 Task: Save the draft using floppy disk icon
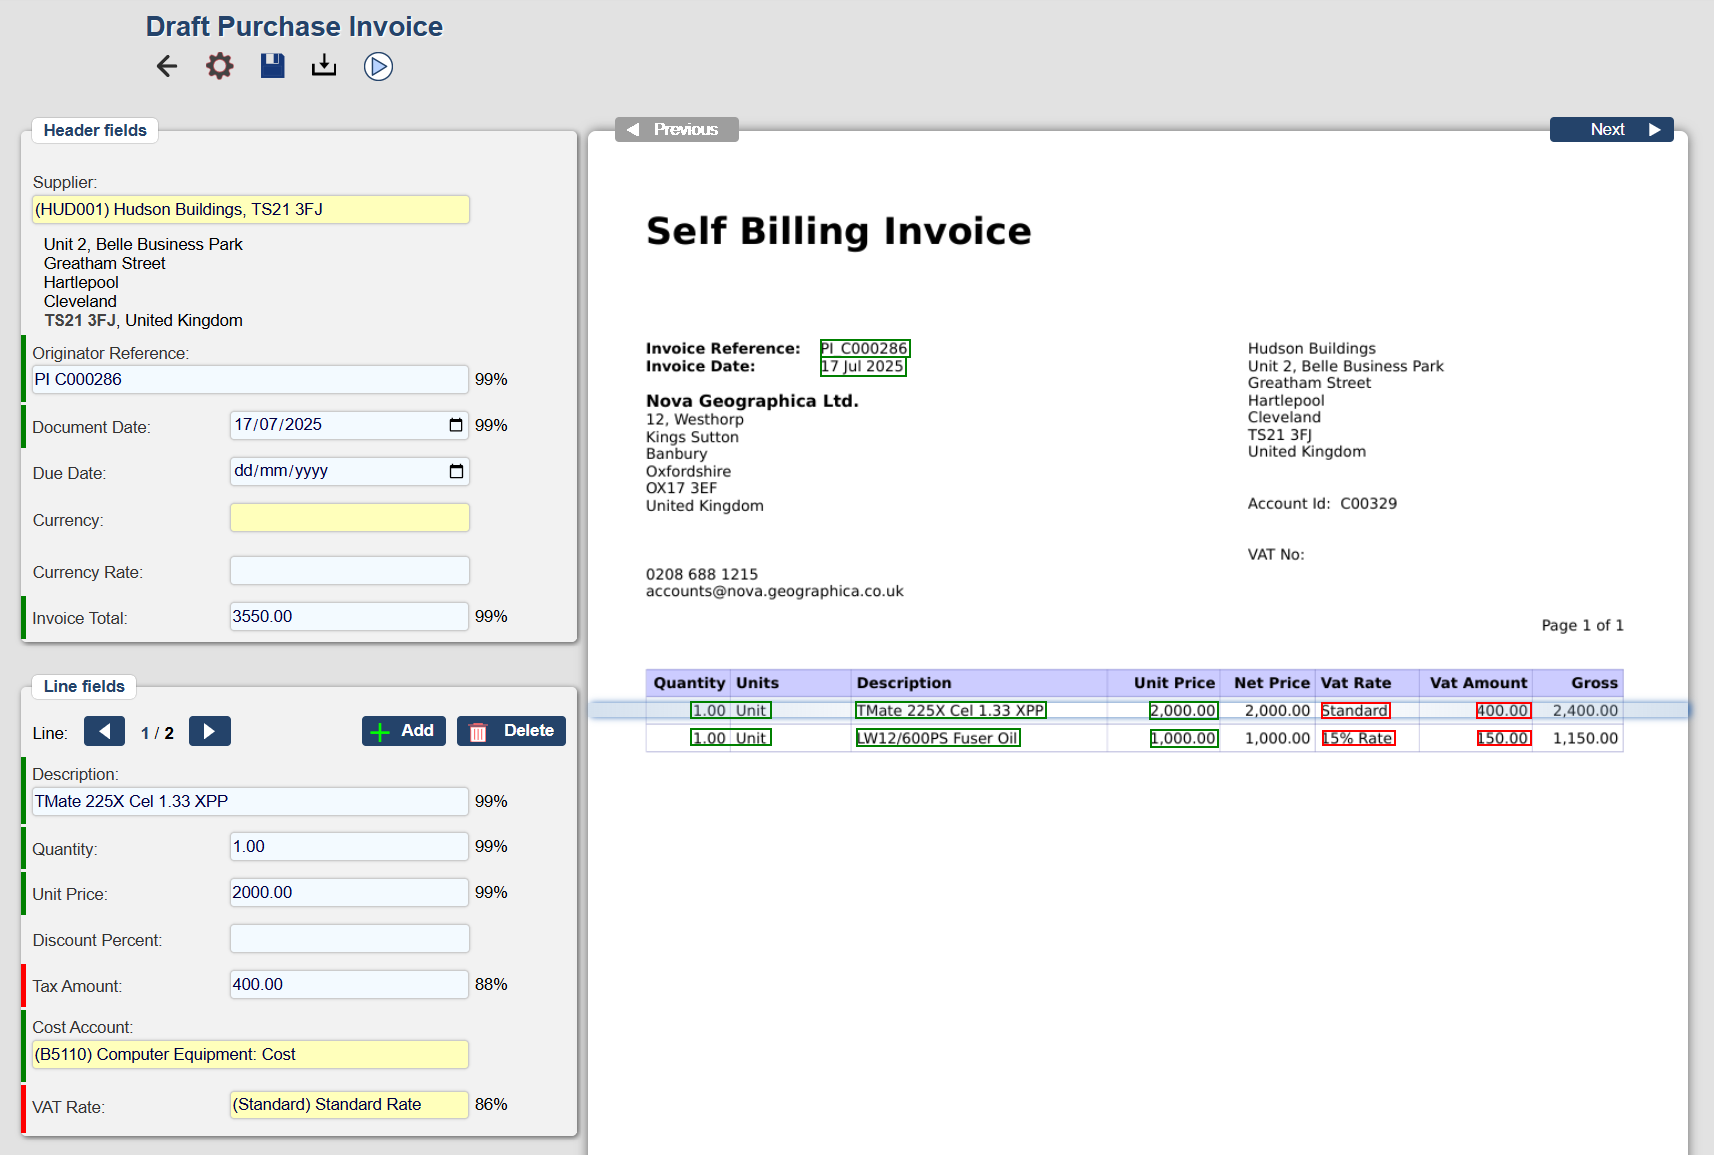tap(273, 67)
